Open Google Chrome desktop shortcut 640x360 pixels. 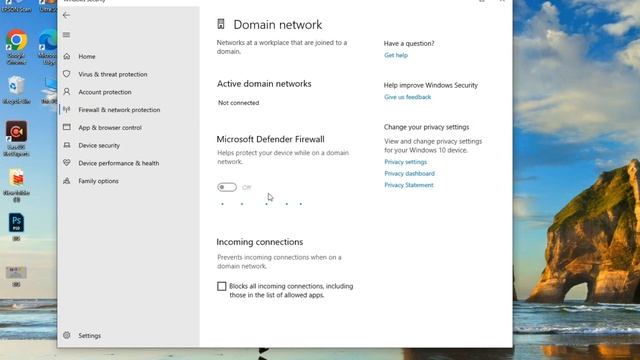[x=16, y=47]
